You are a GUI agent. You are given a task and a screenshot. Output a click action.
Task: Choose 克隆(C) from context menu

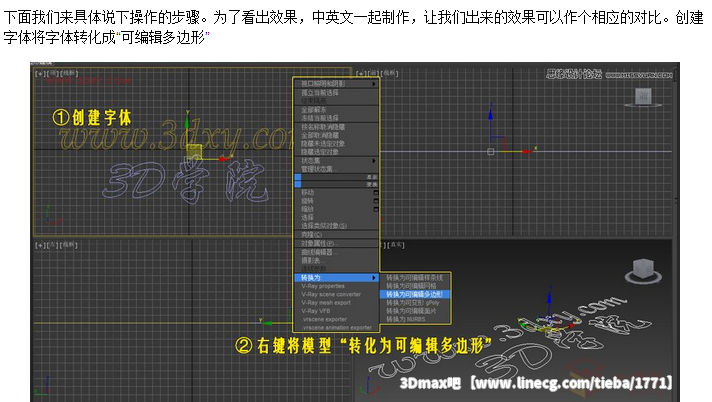(x=336, y=235)
